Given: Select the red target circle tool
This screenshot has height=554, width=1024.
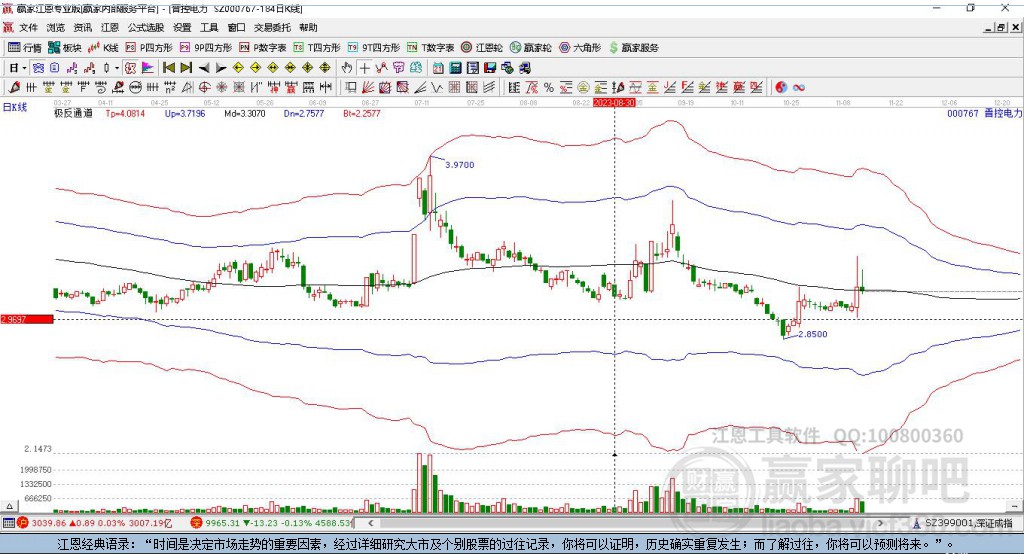Looking at the screenshot, I should click(x=204, y=87).
